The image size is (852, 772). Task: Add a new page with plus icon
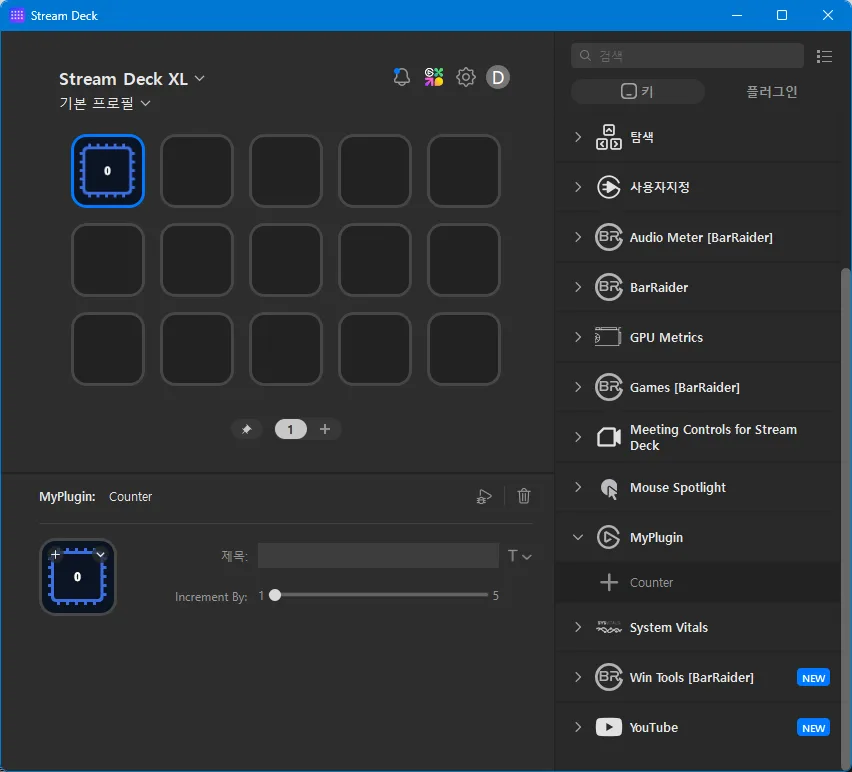(324, 429)
